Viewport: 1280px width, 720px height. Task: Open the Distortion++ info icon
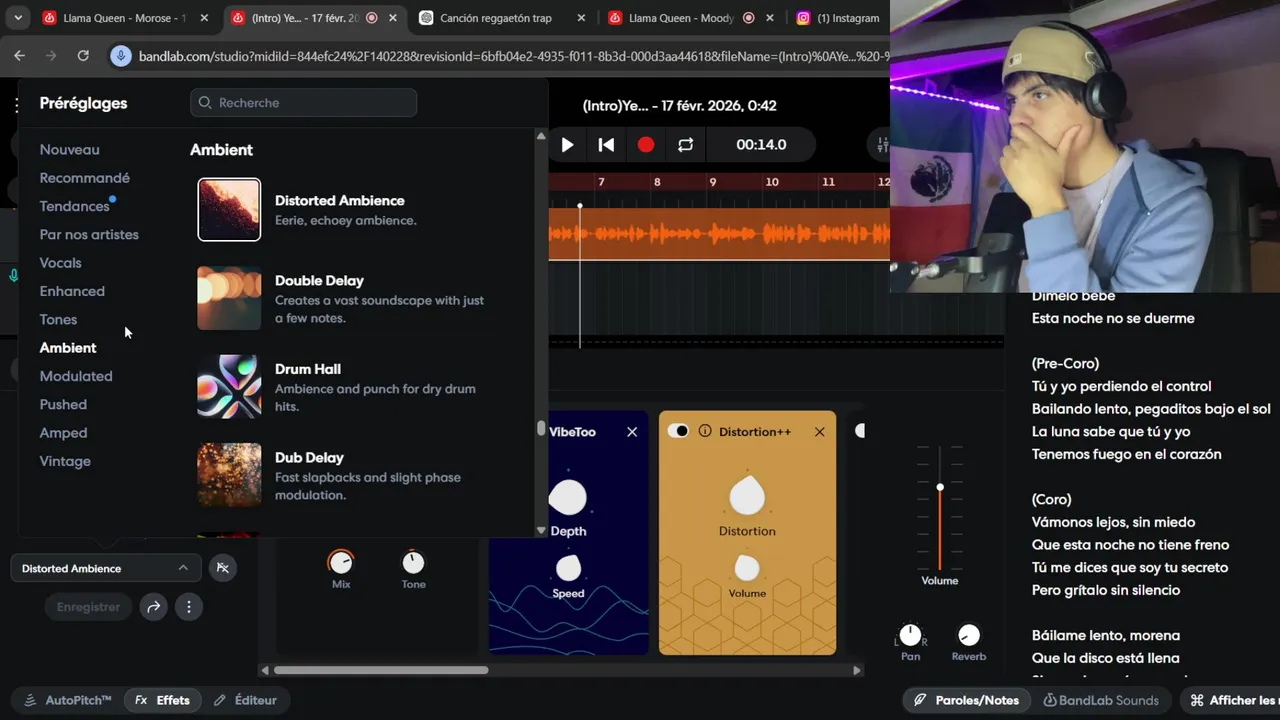click(705, 431)
